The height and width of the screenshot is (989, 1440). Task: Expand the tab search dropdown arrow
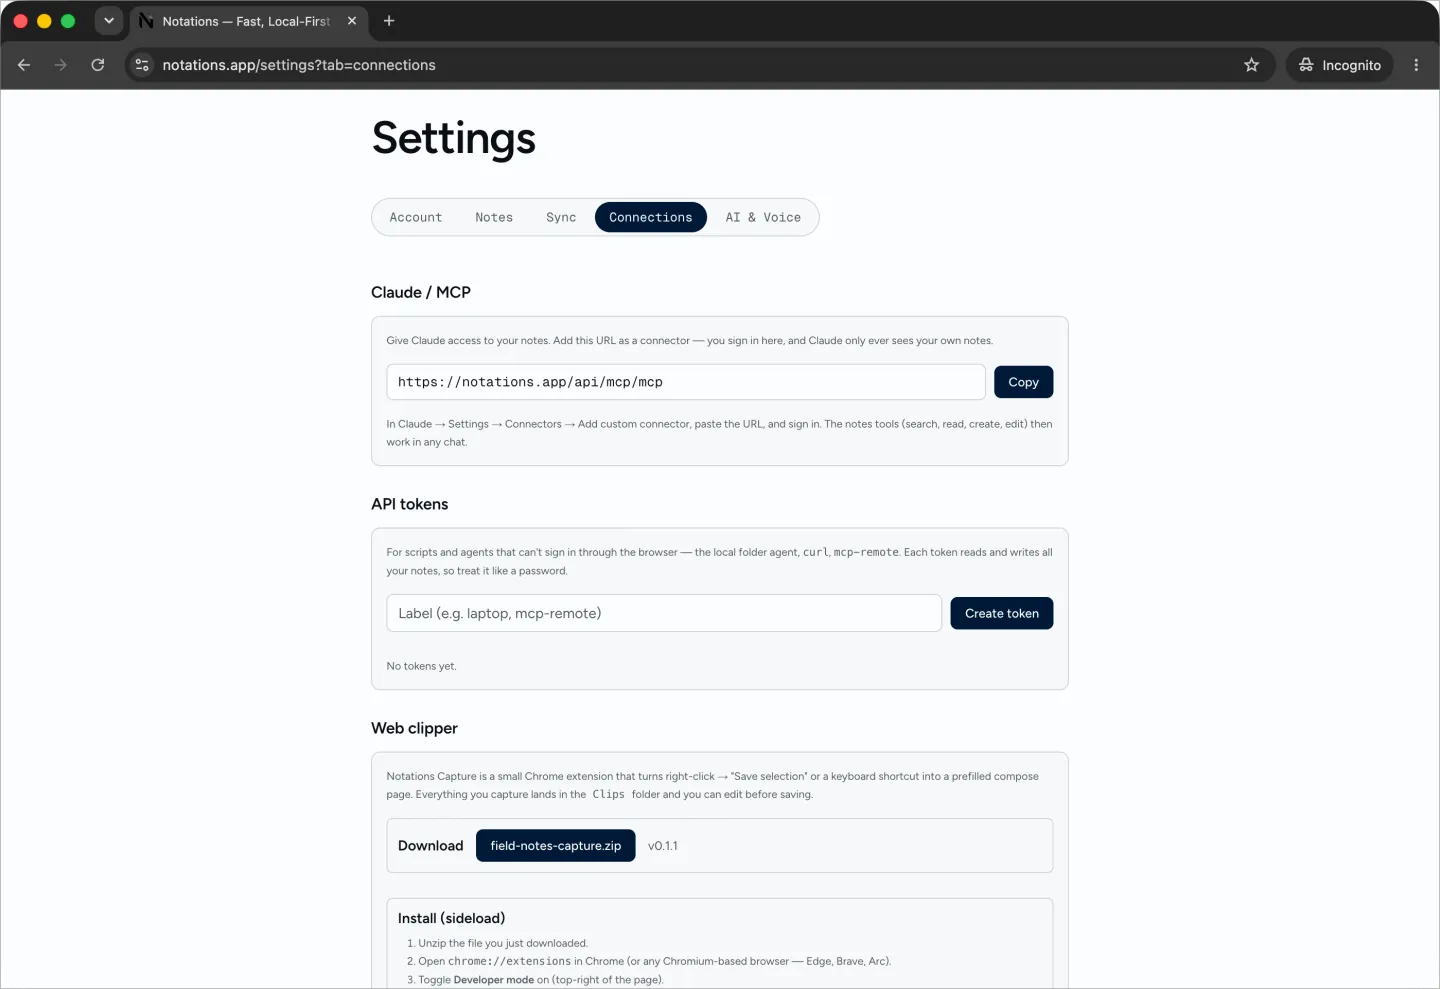coord(109,21)
